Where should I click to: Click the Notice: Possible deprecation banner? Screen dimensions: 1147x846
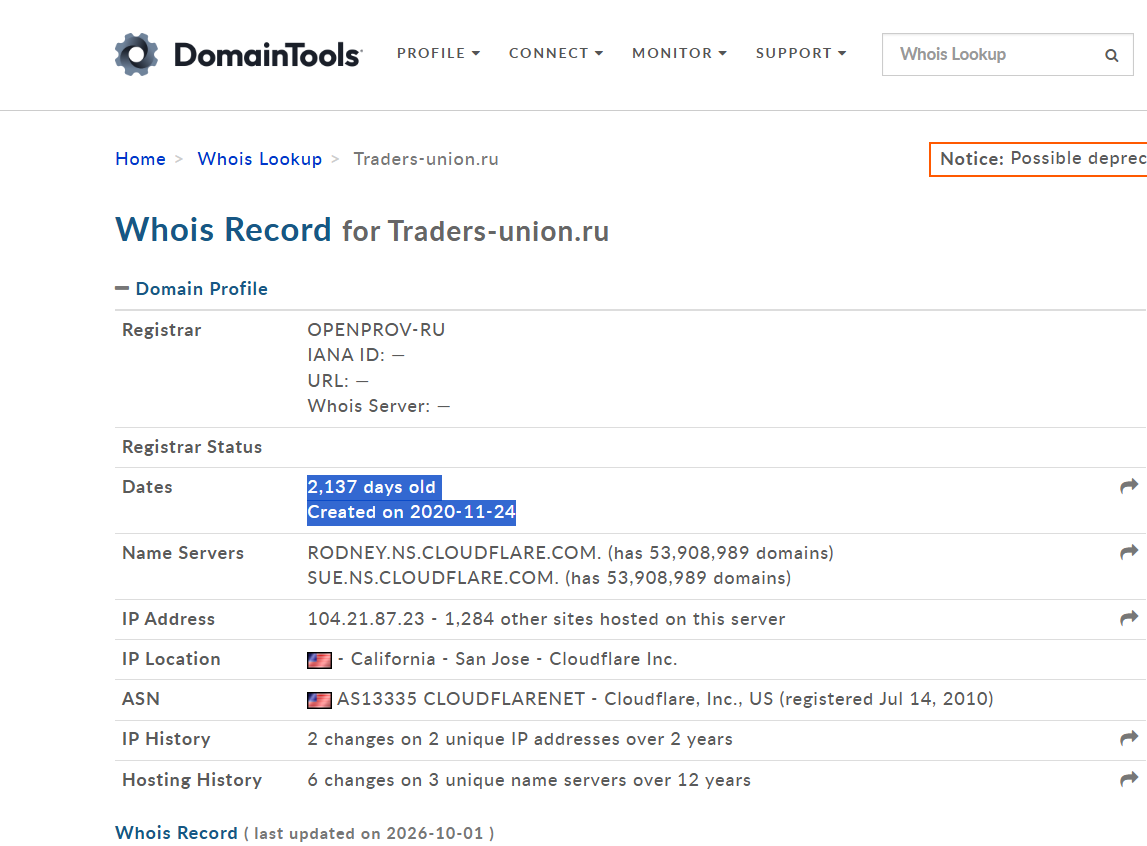click(1038, 159)
